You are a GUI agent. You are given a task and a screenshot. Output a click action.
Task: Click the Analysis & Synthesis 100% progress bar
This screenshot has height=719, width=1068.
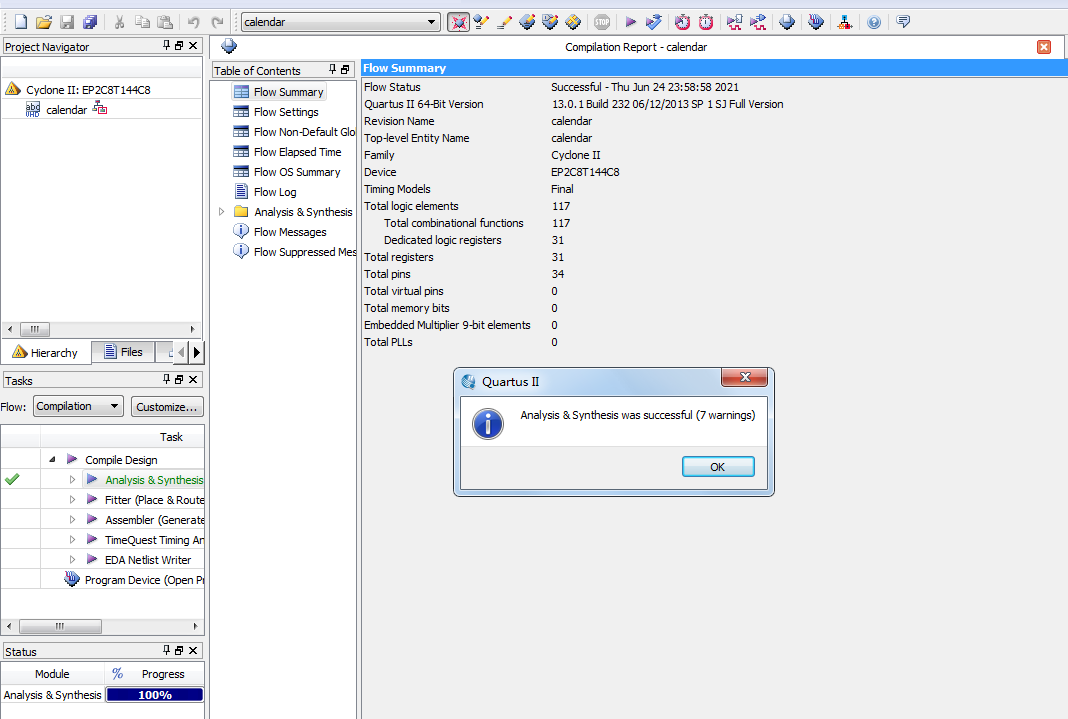[x=155, y=694]
